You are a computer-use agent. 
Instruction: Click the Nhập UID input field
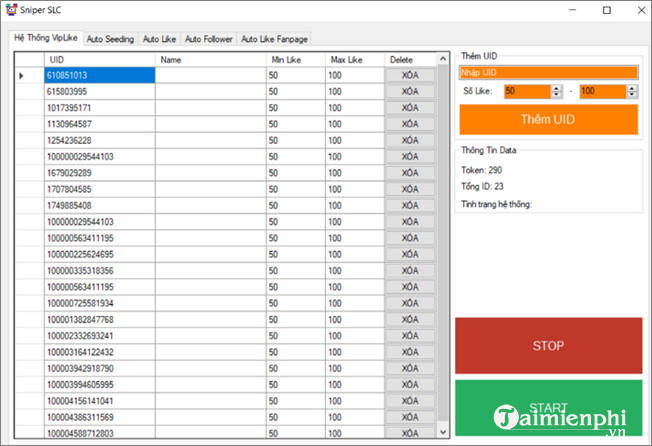point(548,72)
